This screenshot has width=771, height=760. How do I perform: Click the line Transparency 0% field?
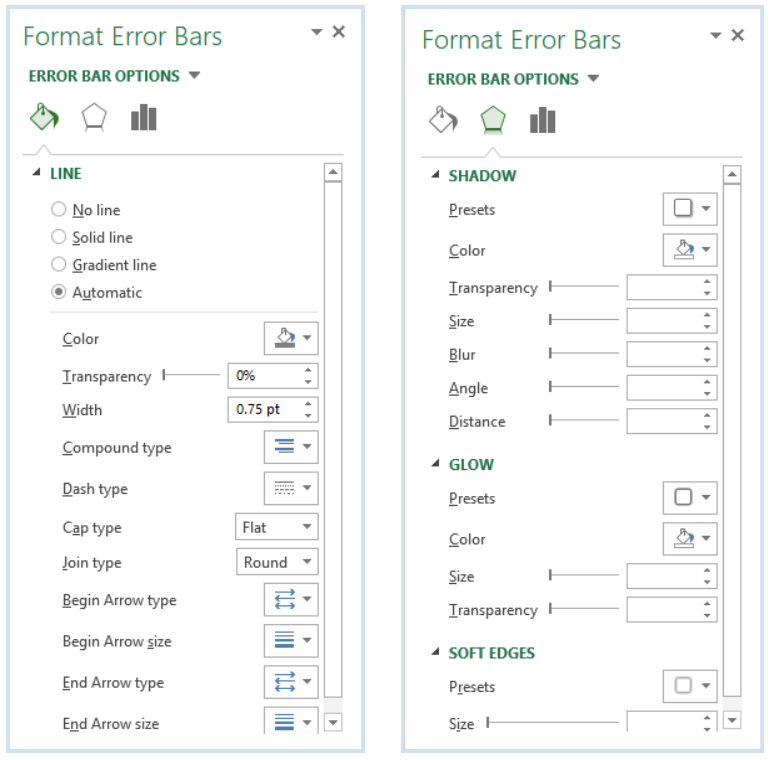coord(273,376)
